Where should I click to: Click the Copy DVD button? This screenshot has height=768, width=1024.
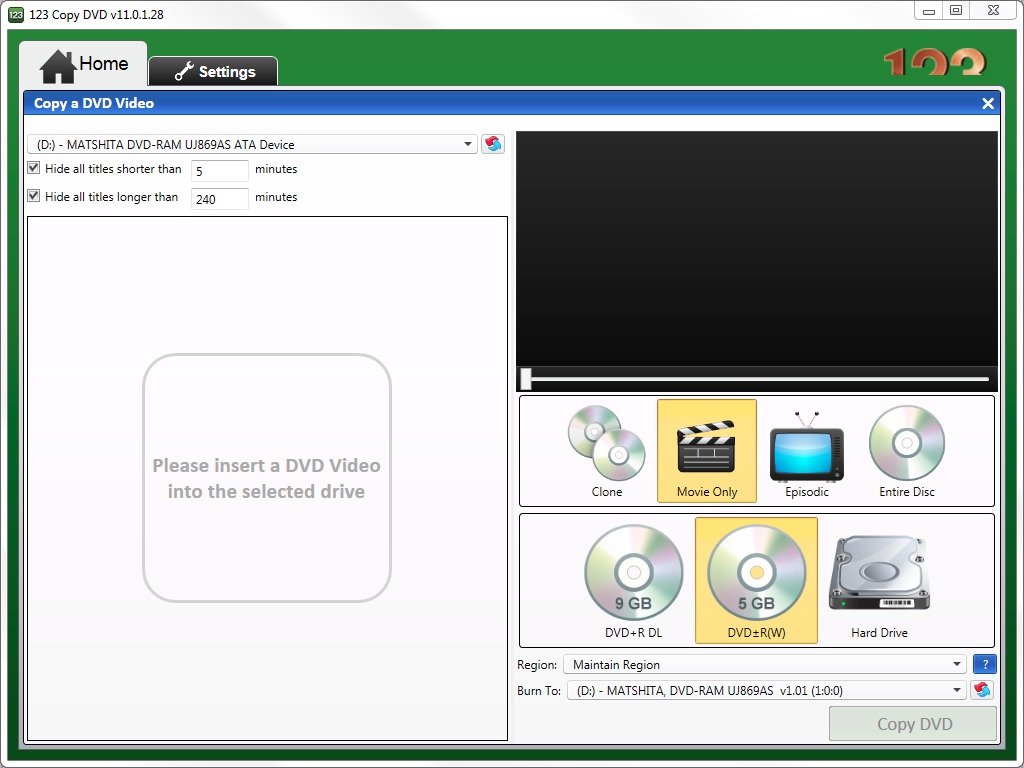click(914, 724)
